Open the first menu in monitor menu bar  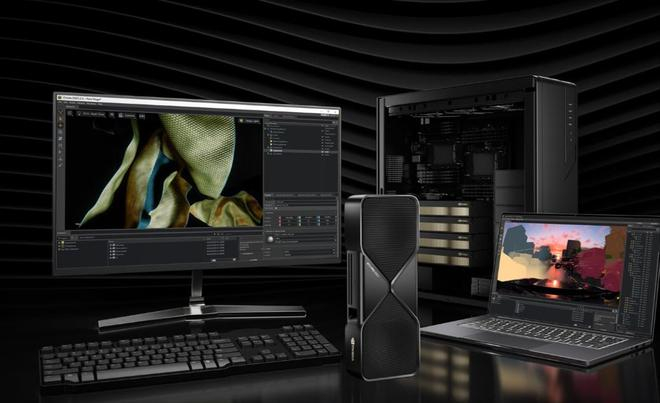tap(59, 102)
